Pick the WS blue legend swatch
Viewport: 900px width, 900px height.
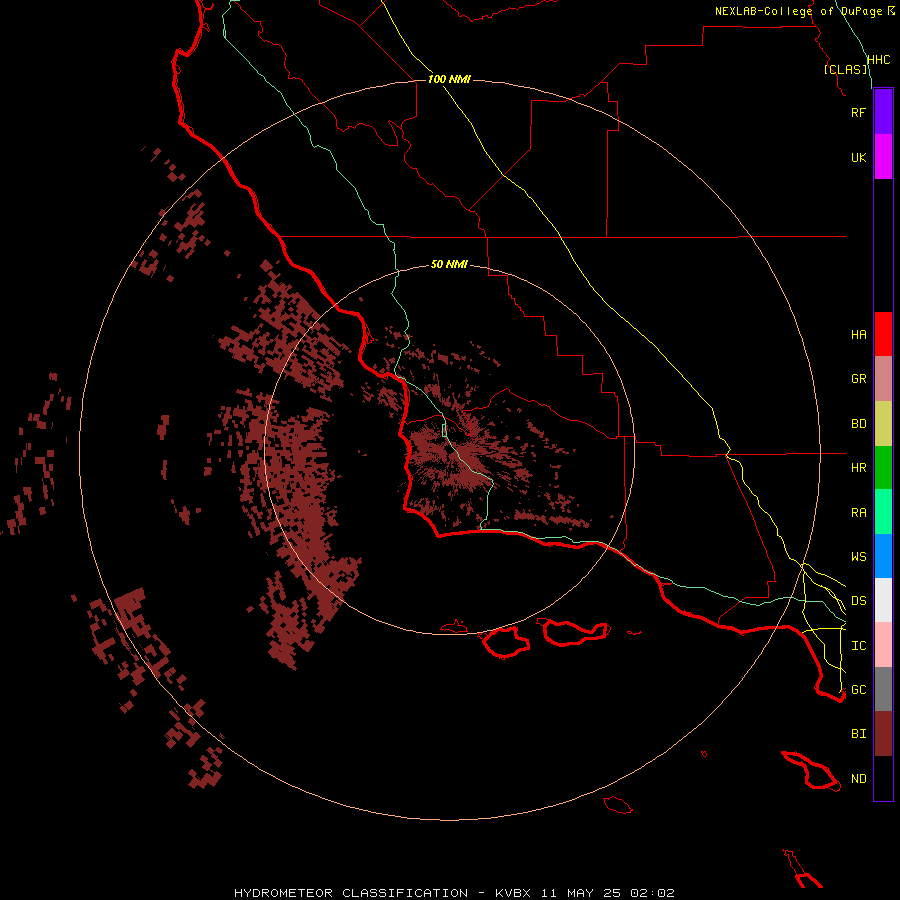coord(883,556)
